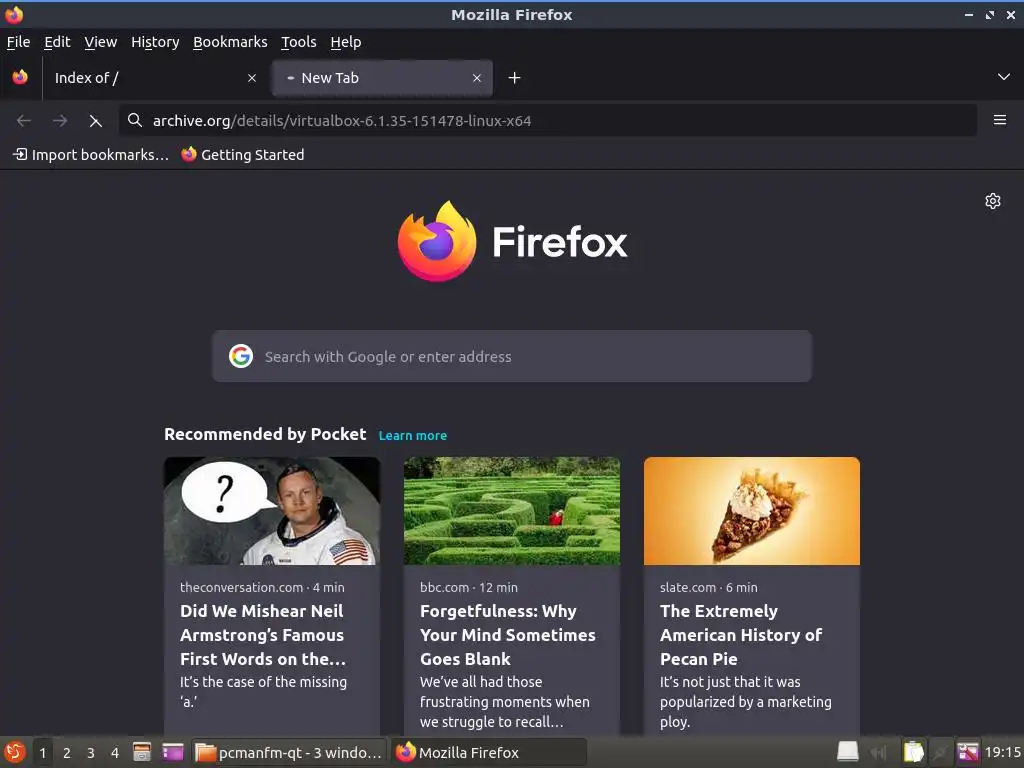
Task: Click the 'Recommended by Pocket' heading
Action: (265, 434)
